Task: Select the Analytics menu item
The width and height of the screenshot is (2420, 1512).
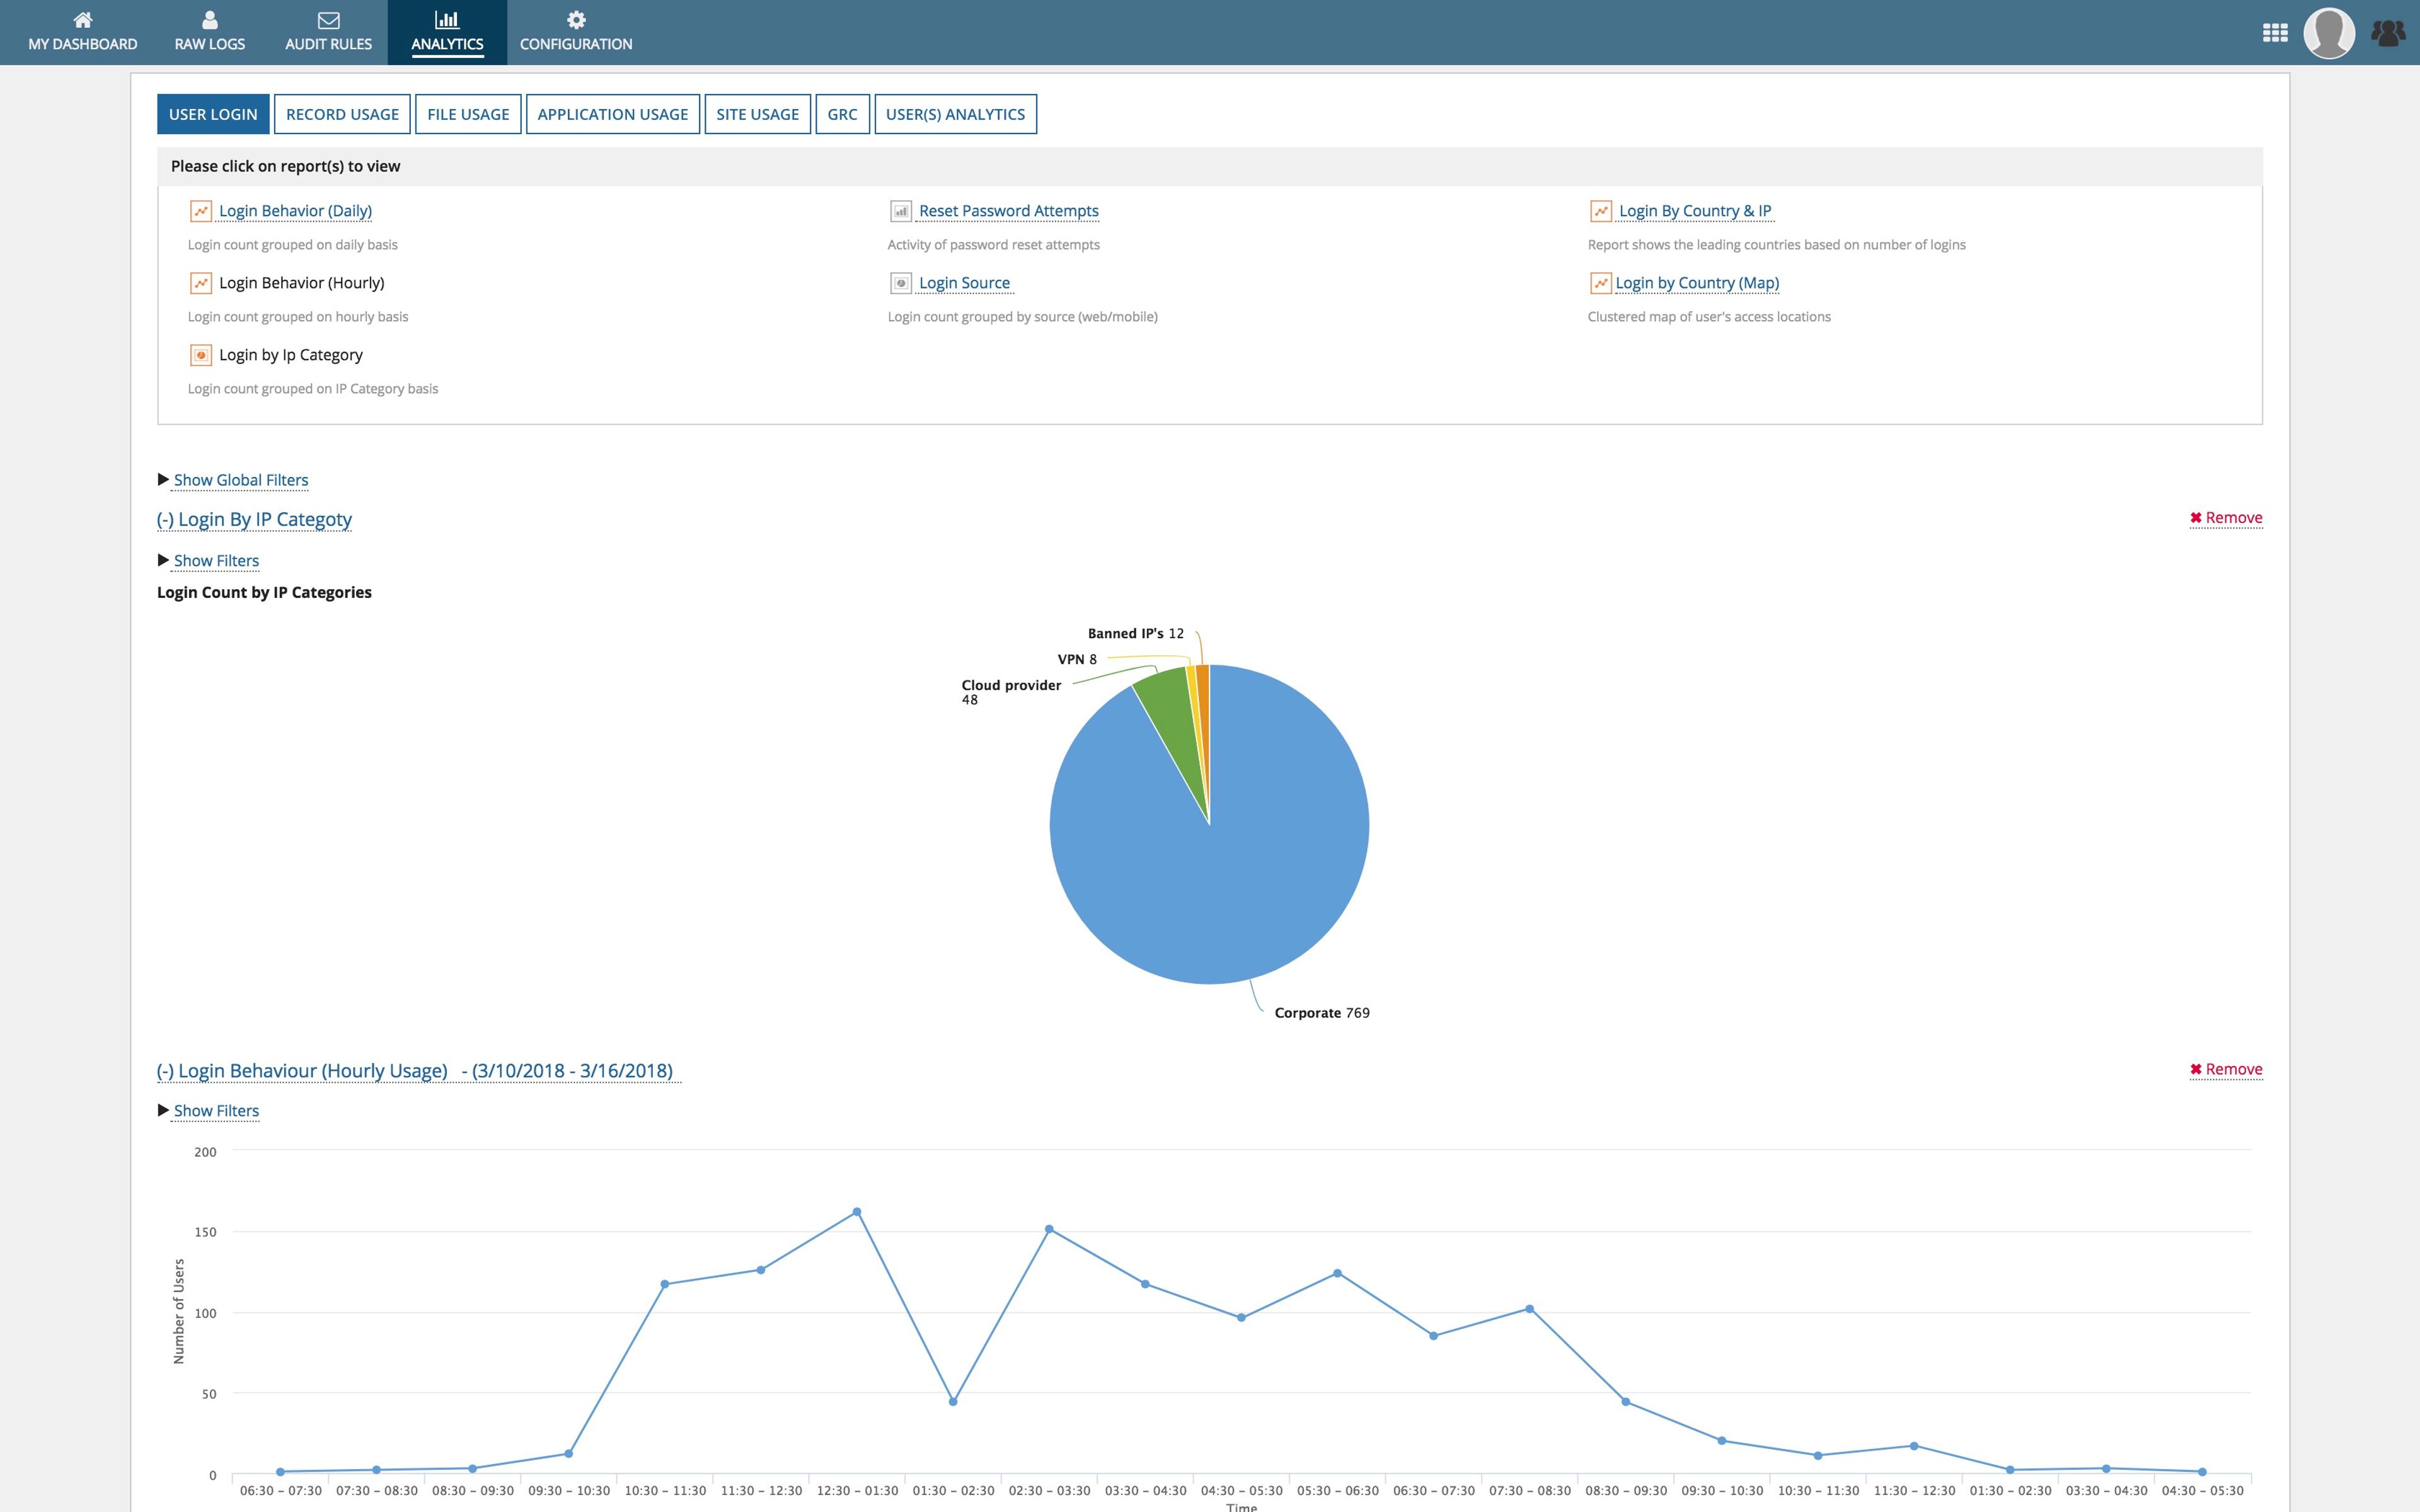Action: tap(447, 32)
